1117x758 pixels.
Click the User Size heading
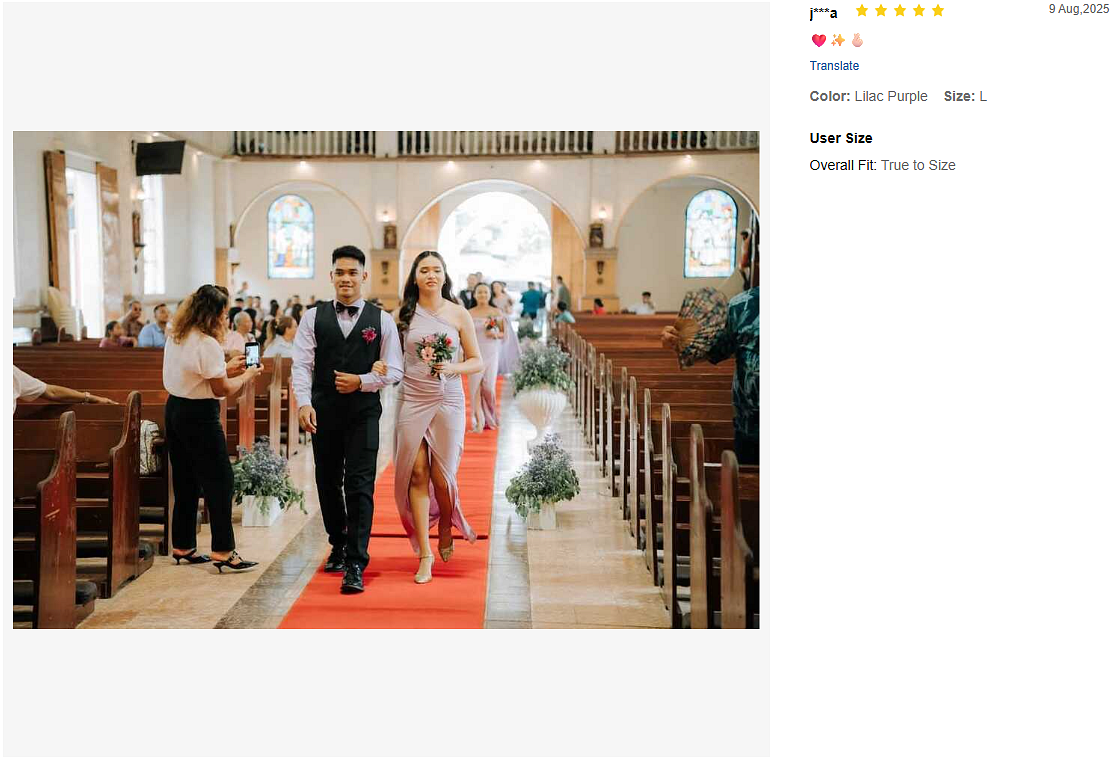coord(840,138)
